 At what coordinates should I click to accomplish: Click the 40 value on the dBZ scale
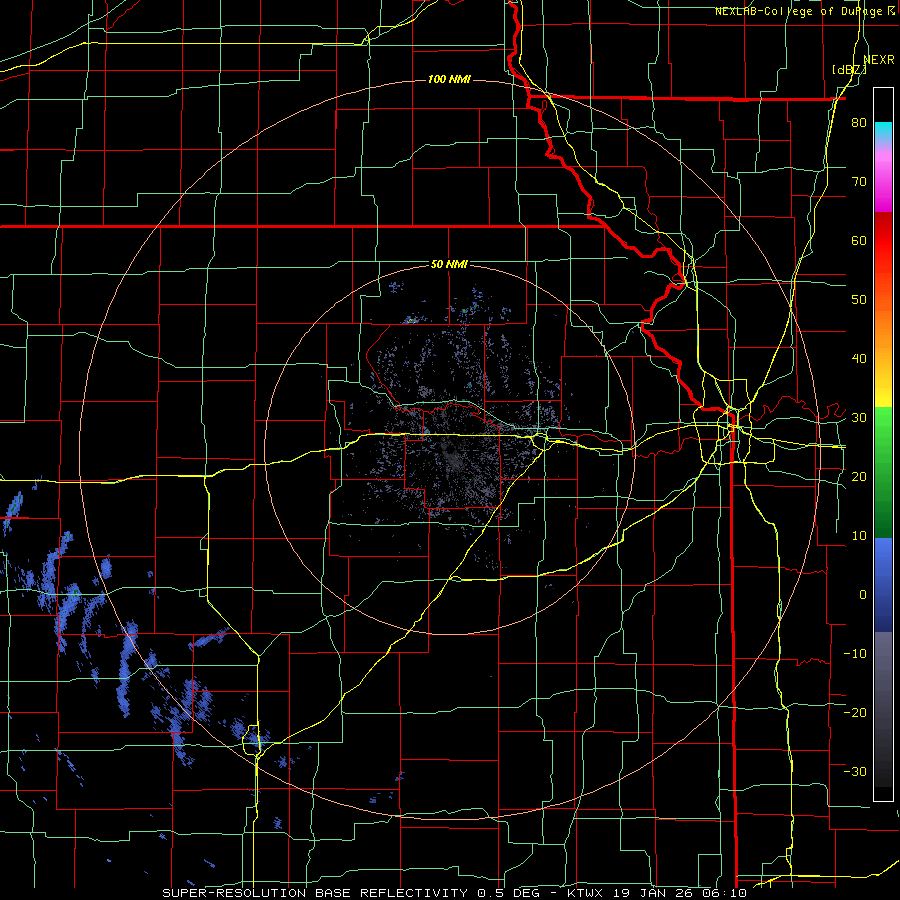point(859,359)
